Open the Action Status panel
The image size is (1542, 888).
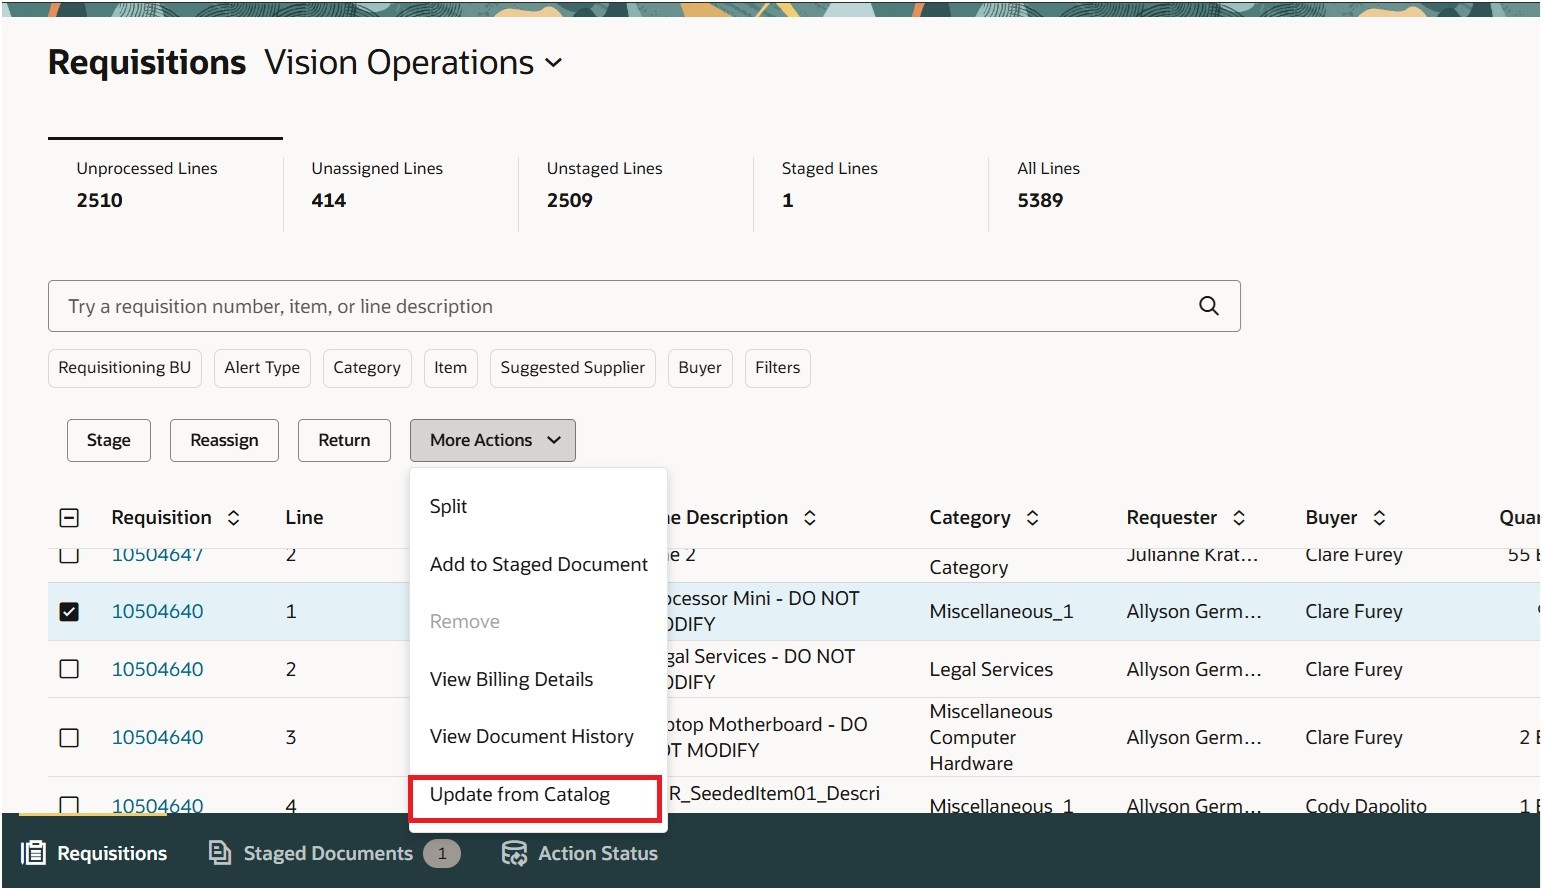click(x=578, y=853)
